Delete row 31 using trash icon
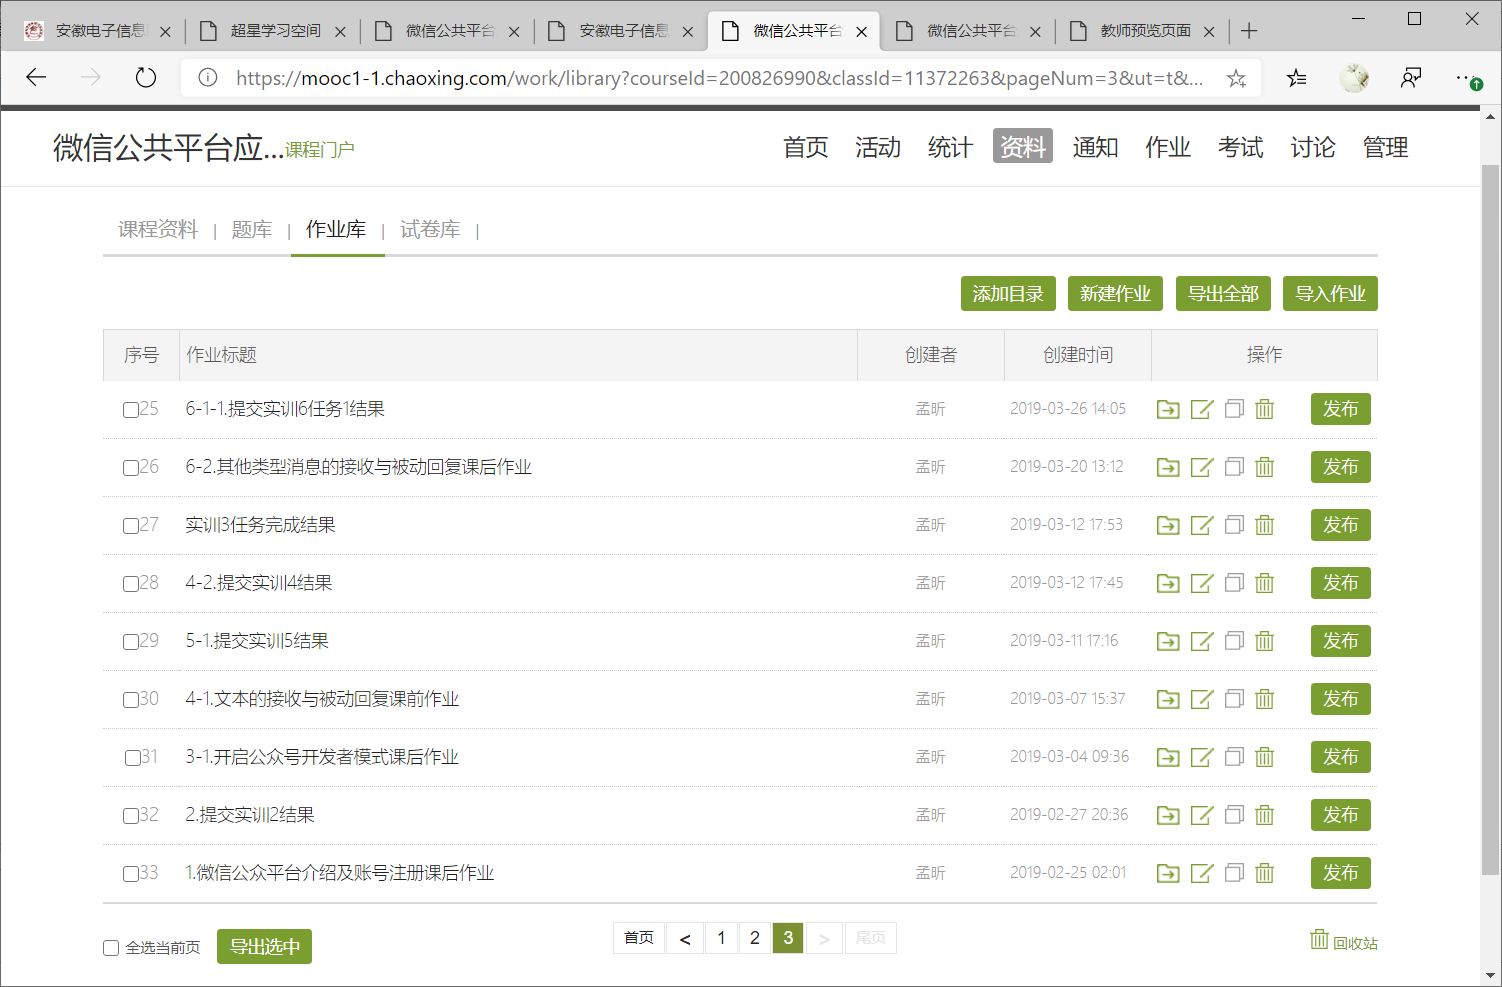Viewport: 1502px width, 987px height. (x=1265, y=757)
